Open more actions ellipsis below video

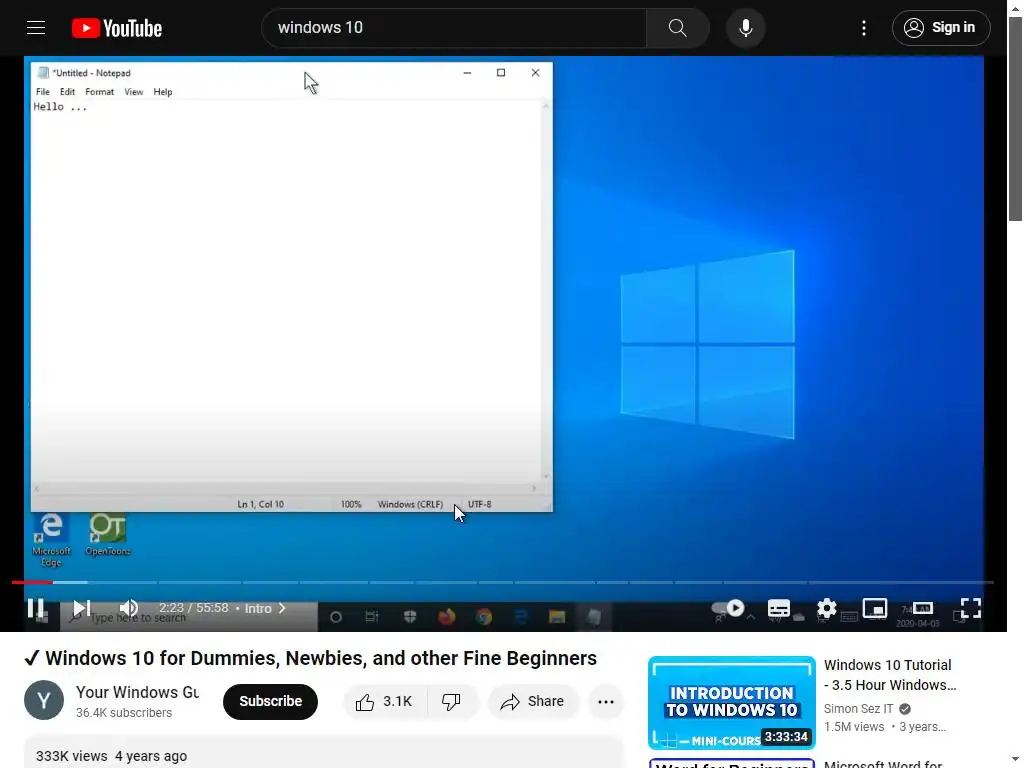point(606,701)
